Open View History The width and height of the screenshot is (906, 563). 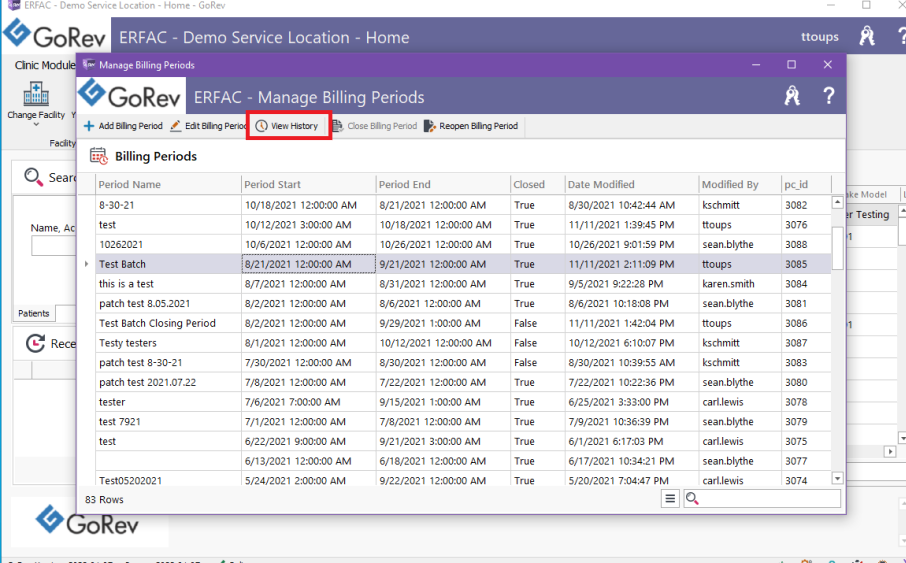click(287, 126)
